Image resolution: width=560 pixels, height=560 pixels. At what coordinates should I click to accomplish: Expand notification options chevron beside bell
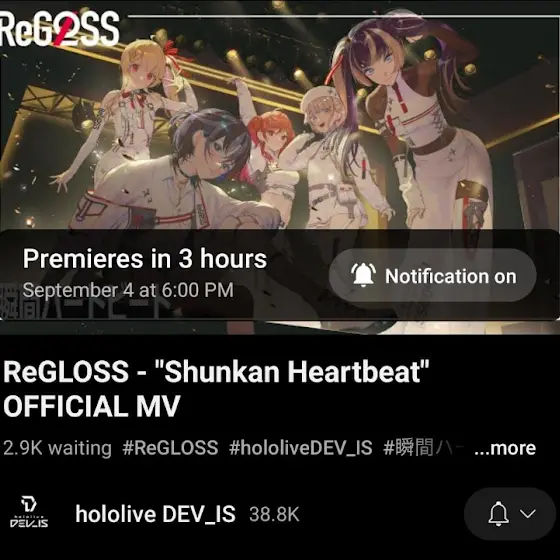coord(528,514)
